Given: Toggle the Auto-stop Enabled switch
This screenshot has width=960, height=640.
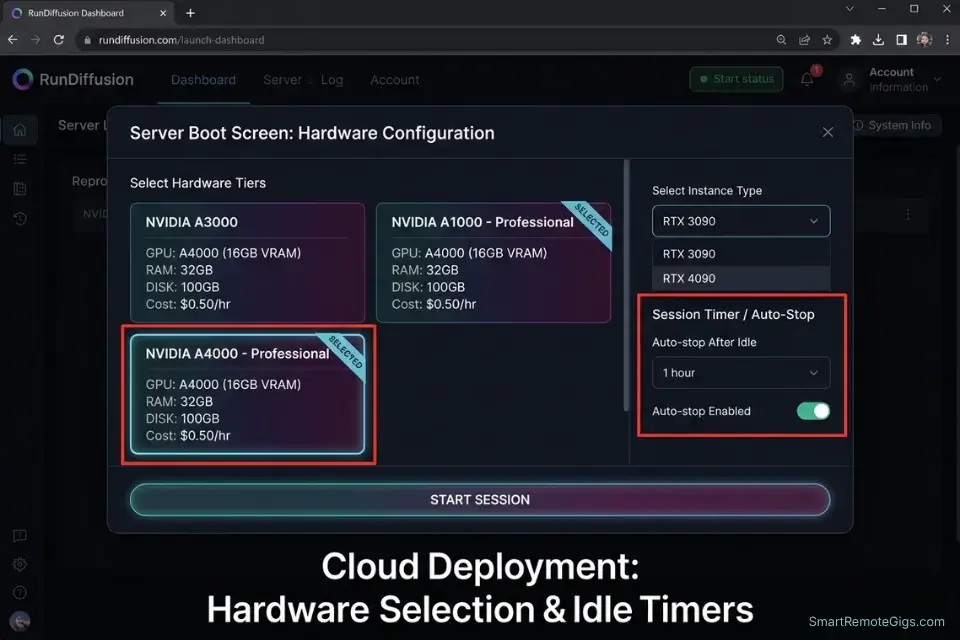Looking at the screenshot, I should (x=813, y=411).
